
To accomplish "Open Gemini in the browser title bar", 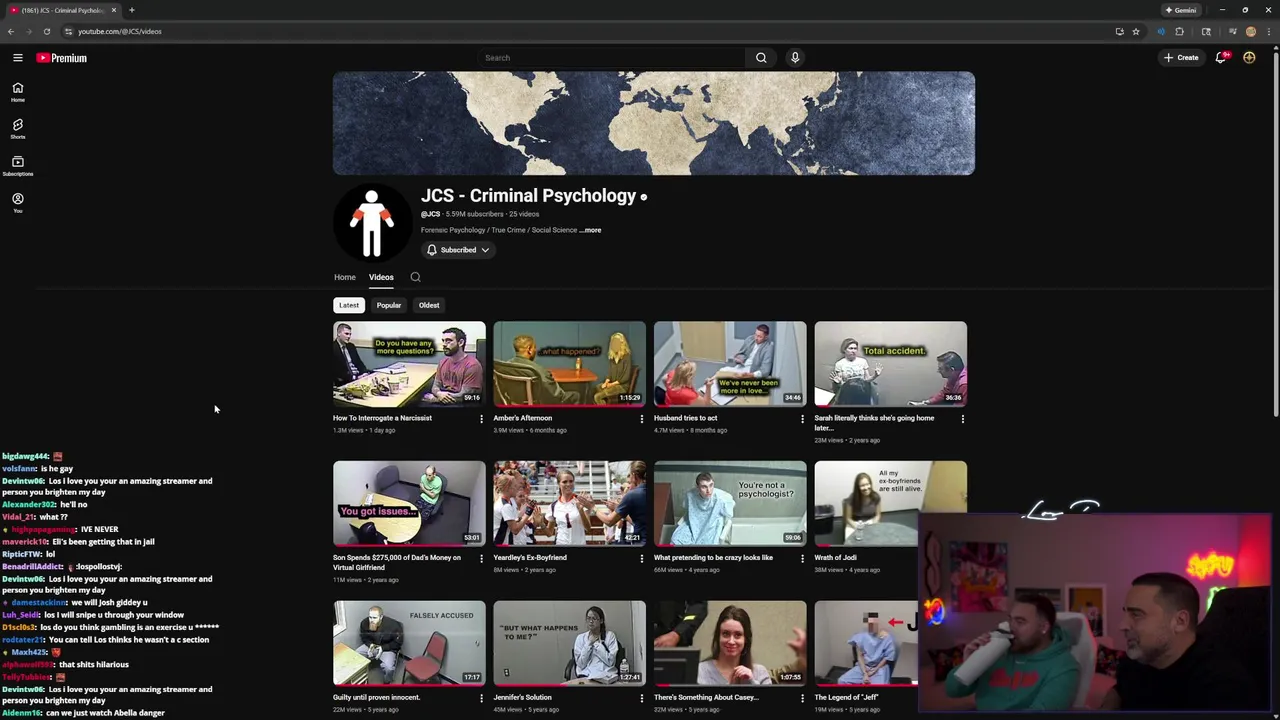I will tap(1181, 10).
